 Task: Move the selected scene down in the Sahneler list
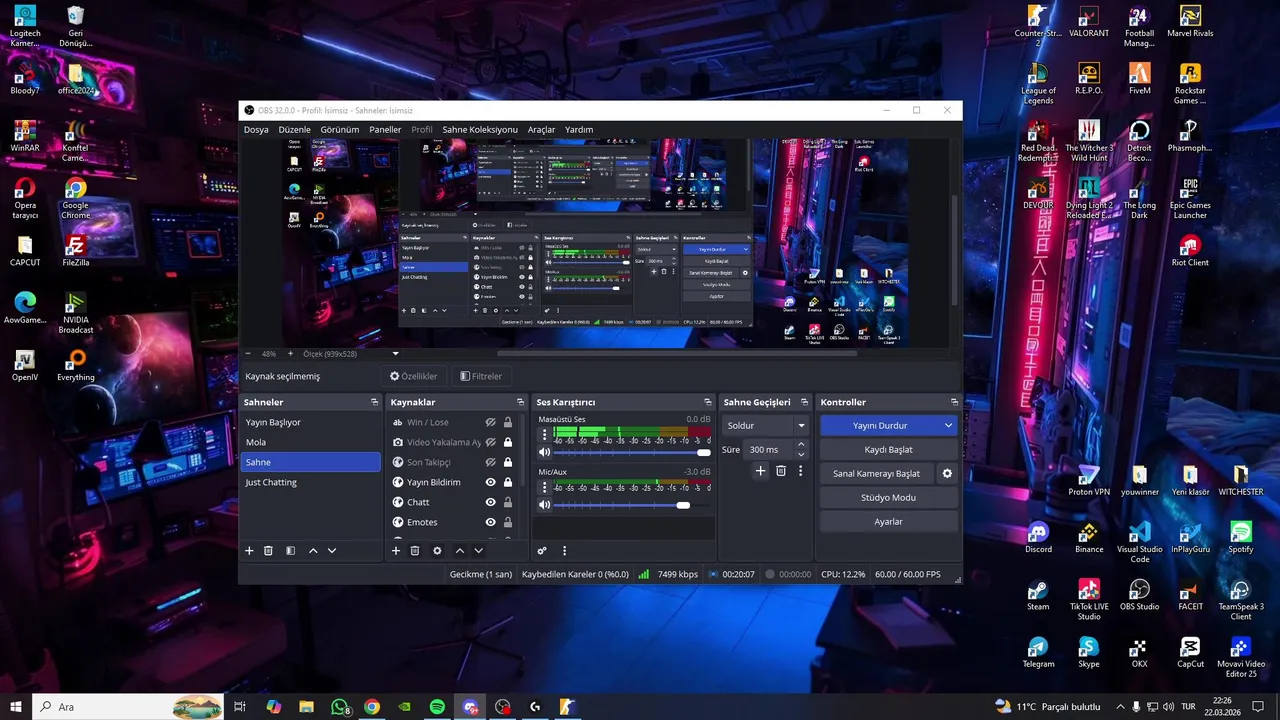[332, 551]
